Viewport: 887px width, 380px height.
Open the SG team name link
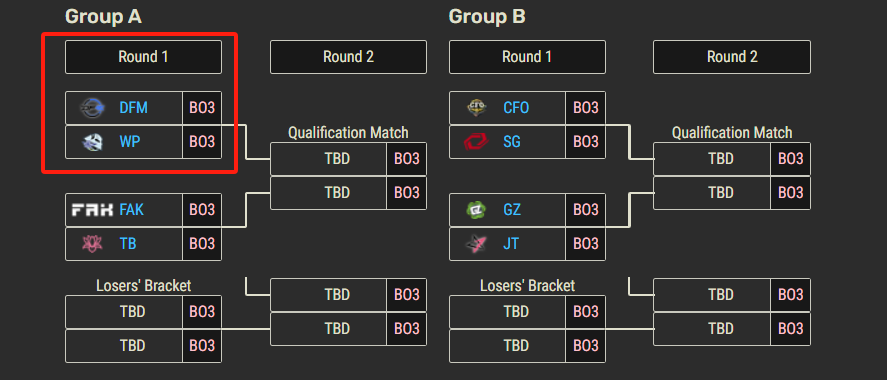click(512, 142)
